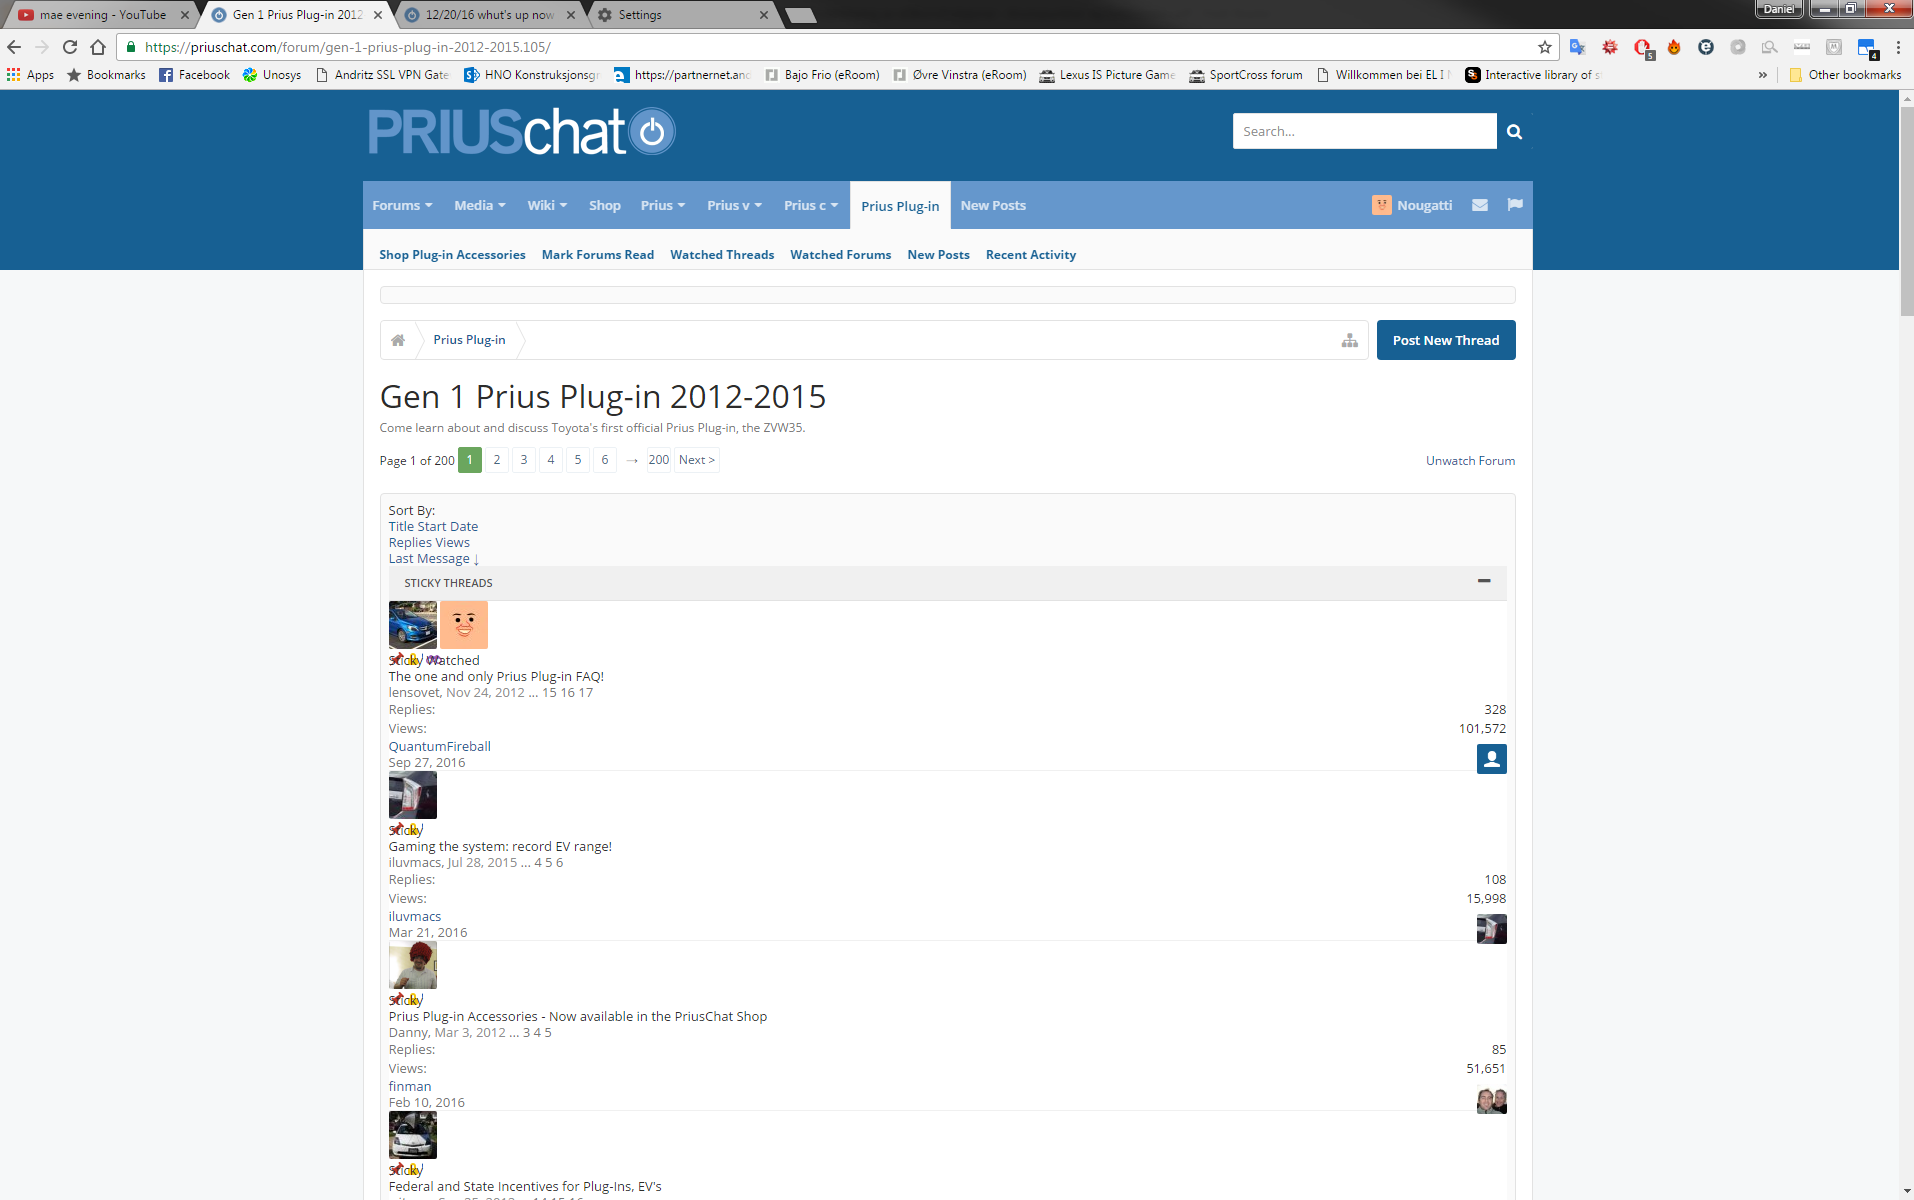Click QuantumFireball last poster link

[440, 746]
